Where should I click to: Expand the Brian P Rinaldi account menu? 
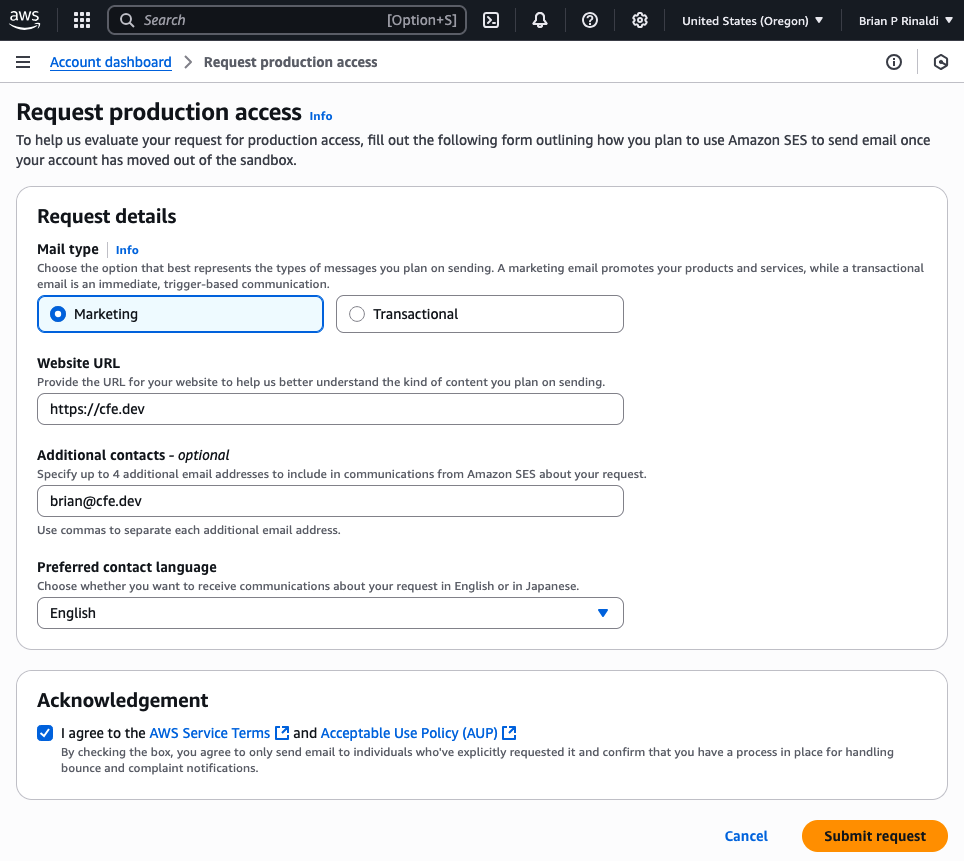[x=906, y=19]
